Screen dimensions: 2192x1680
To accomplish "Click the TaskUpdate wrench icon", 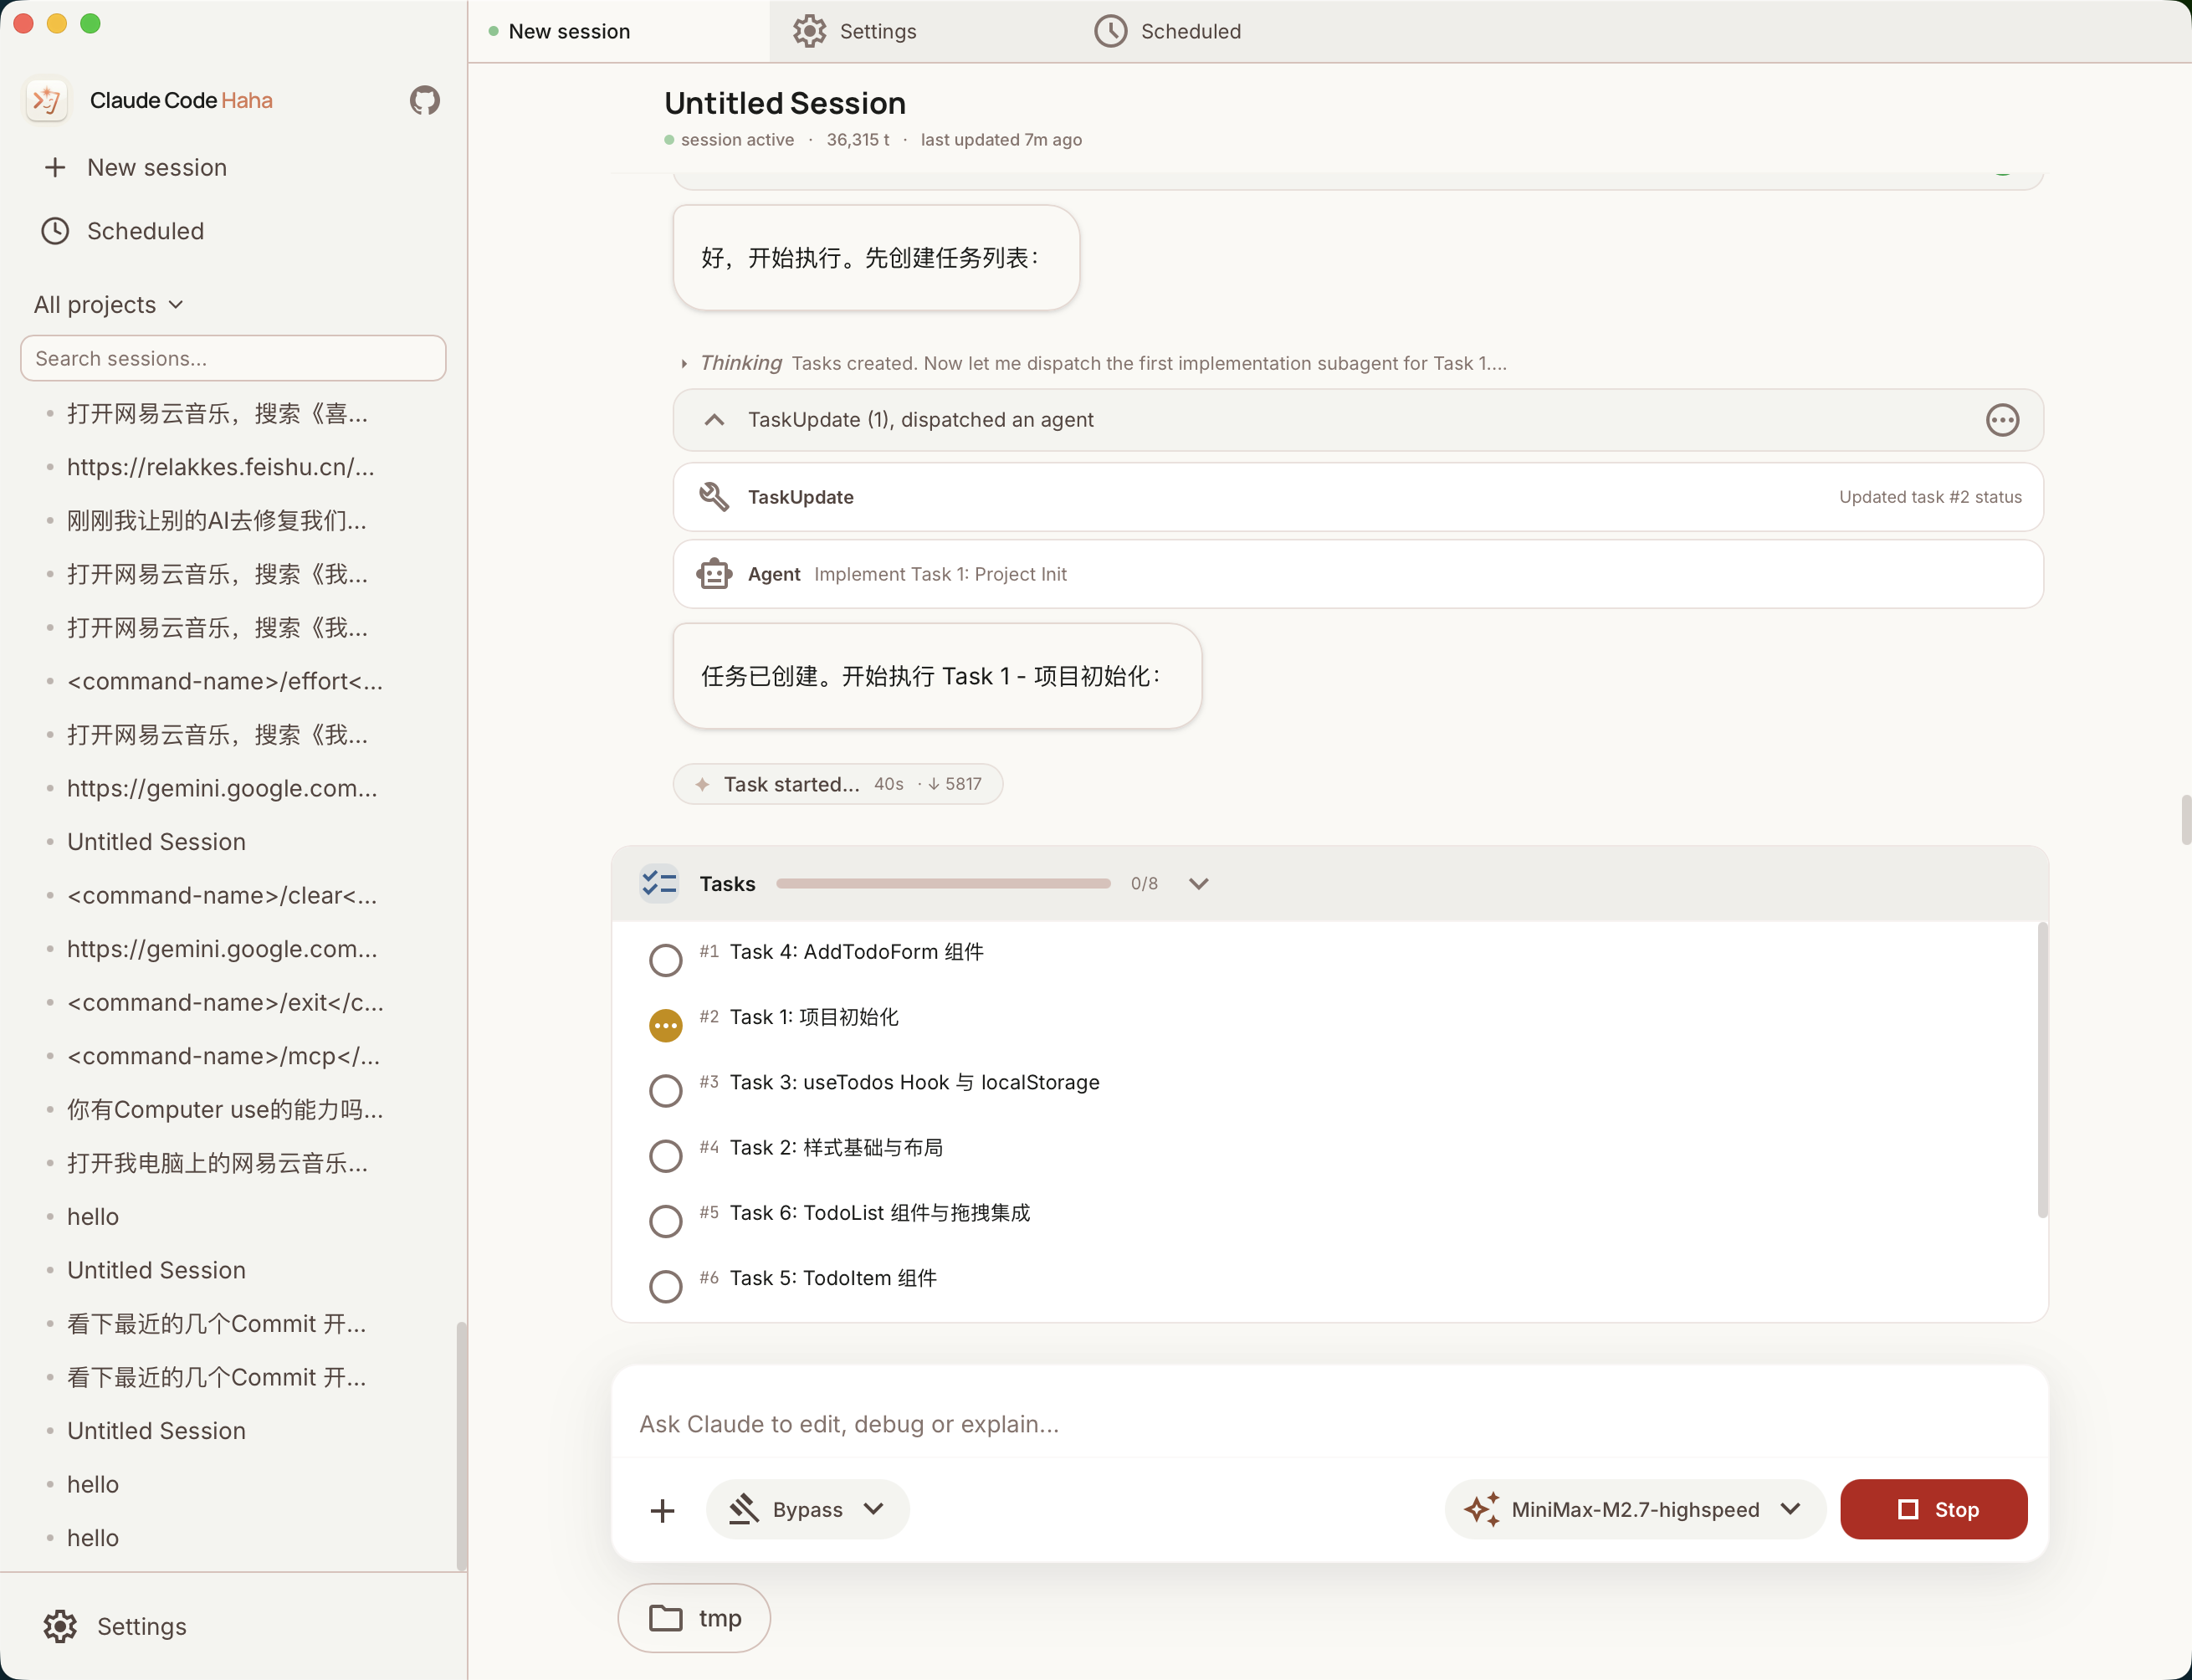I will [x=714, y=497].
